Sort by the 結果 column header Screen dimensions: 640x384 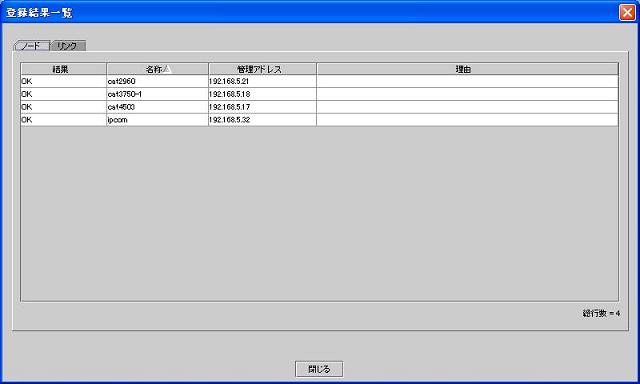[64, 69]
